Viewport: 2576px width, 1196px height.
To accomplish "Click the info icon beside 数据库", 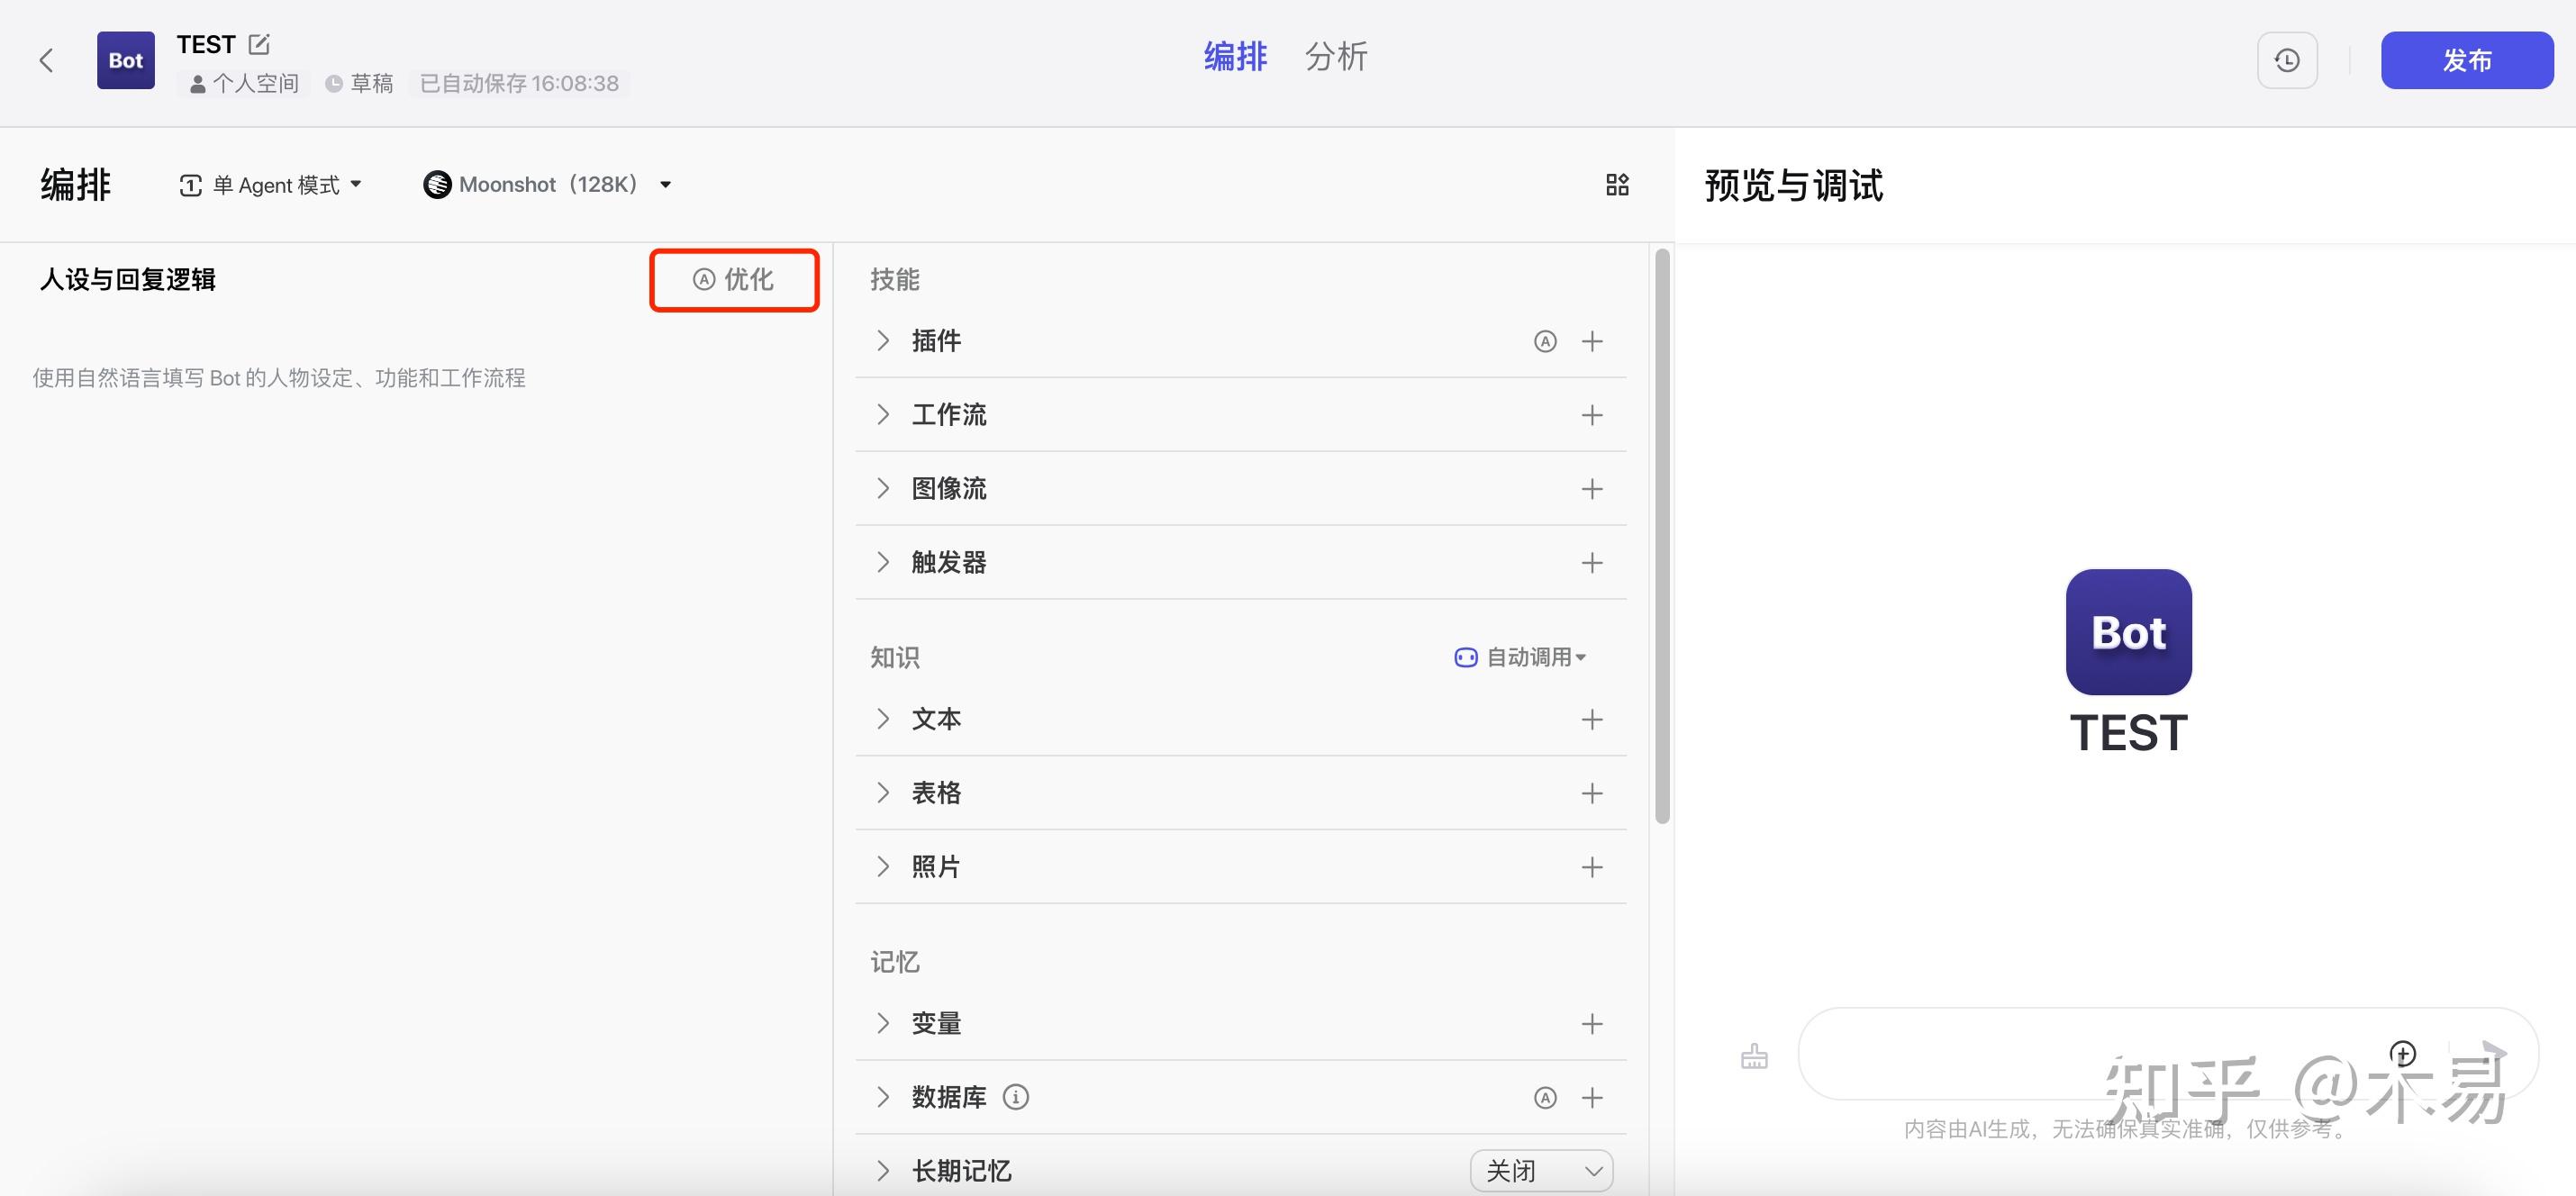I will 1016,1097.
